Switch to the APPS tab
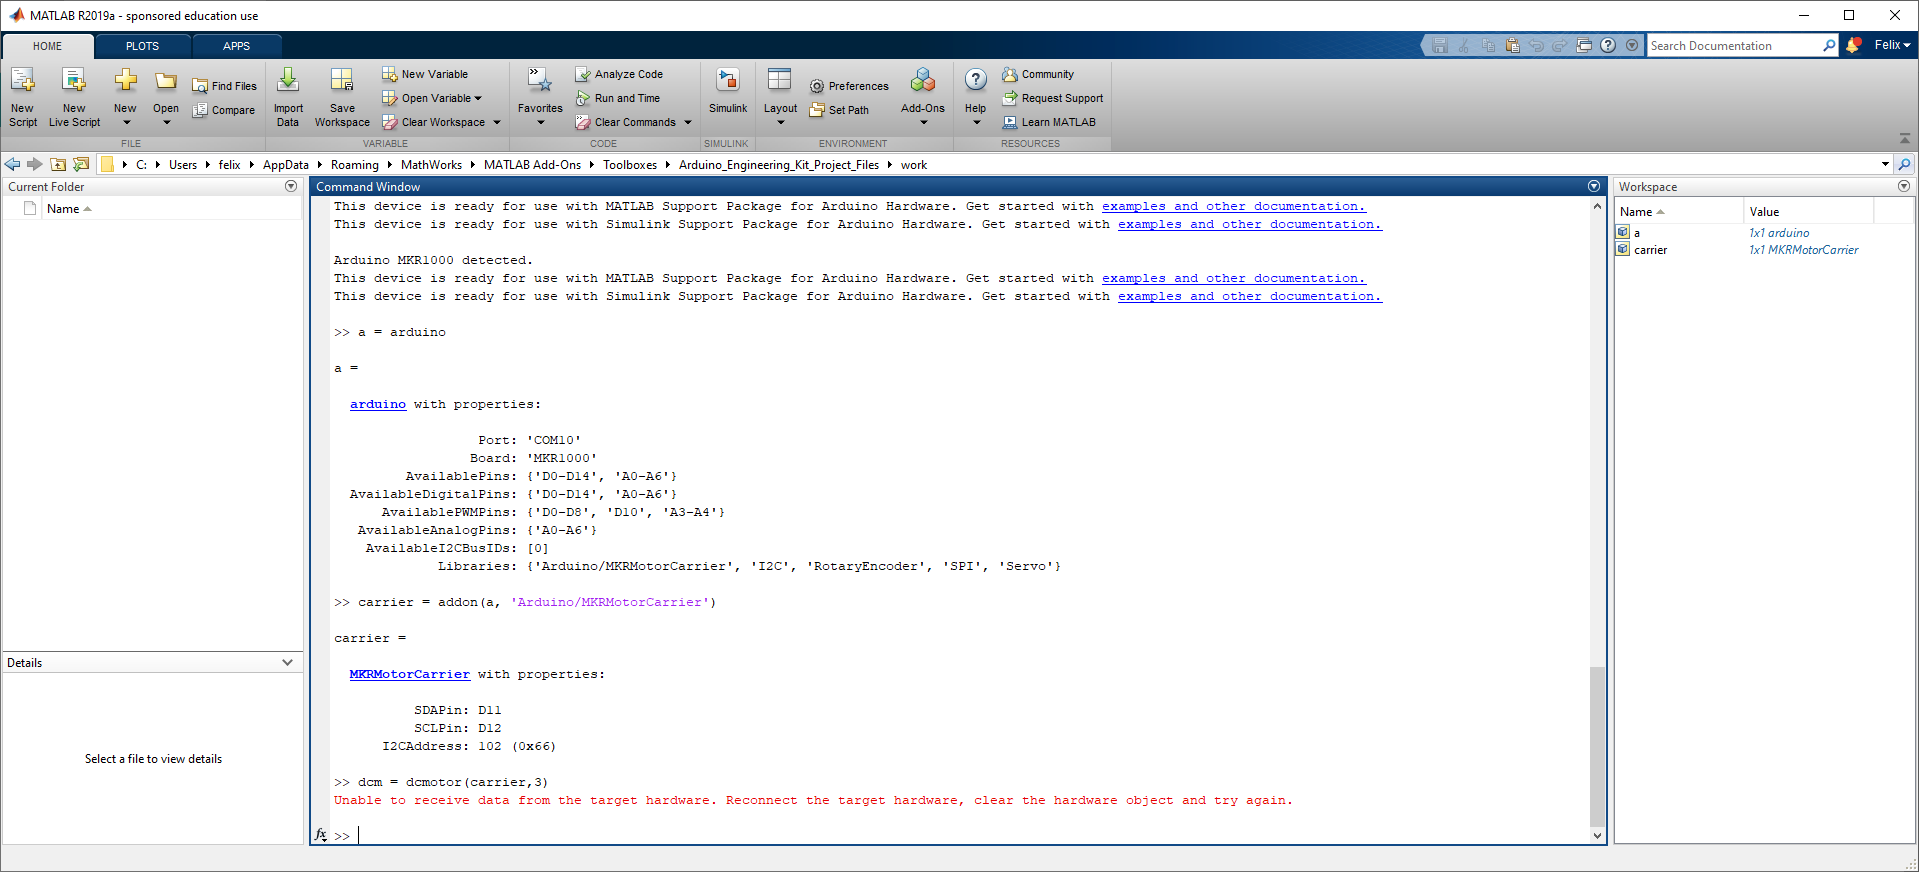The image size is (1919, 872). 236,46
